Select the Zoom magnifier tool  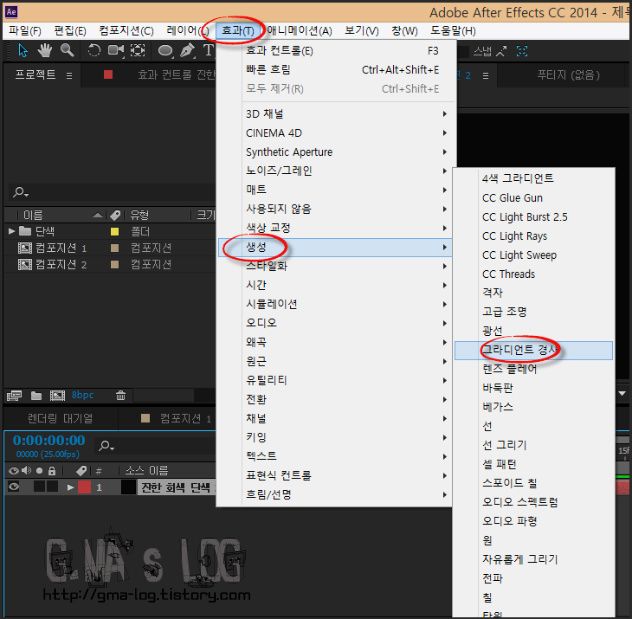coord(67,50)
